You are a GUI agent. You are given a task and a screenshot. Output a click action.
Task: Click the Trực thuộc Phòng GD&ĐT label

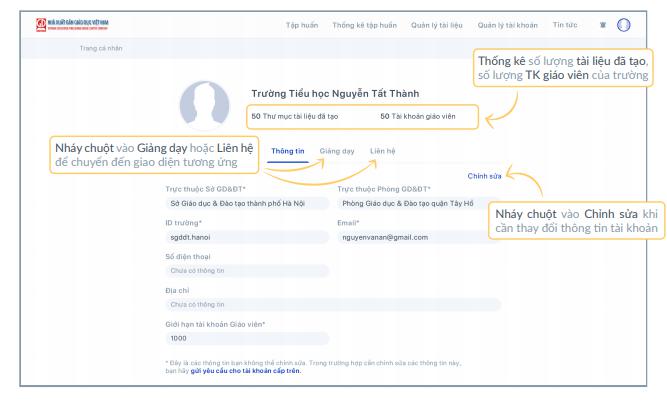coord(384,189)
